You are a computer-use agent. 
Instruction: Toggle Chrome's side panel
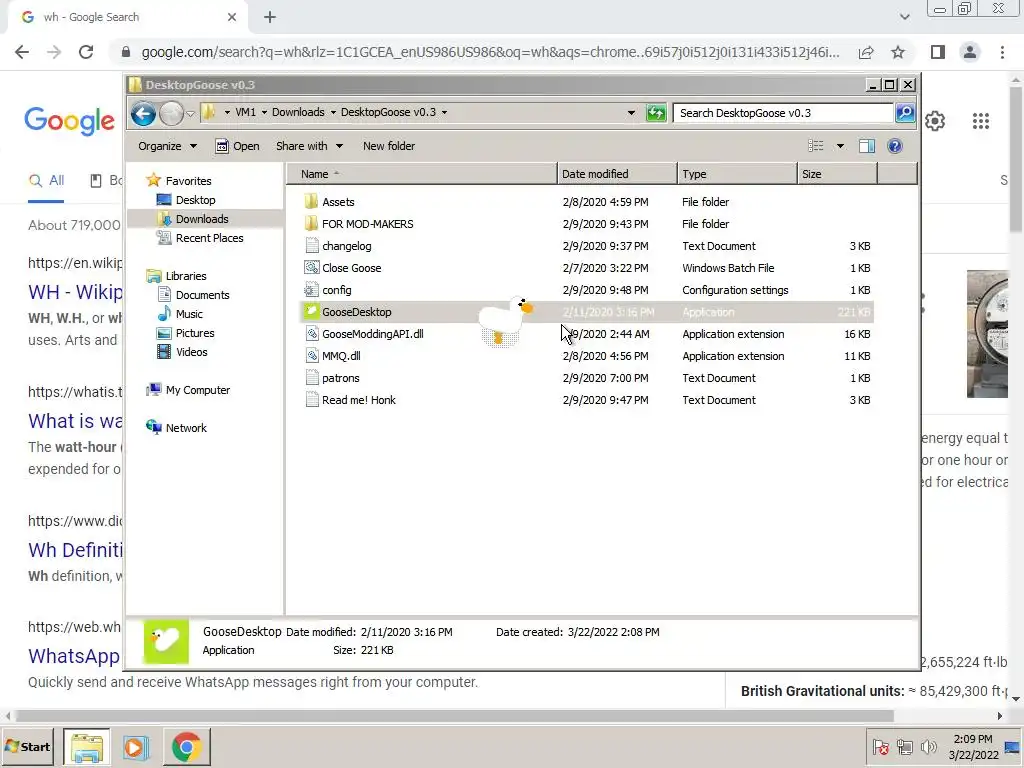[x=938, y=52]
